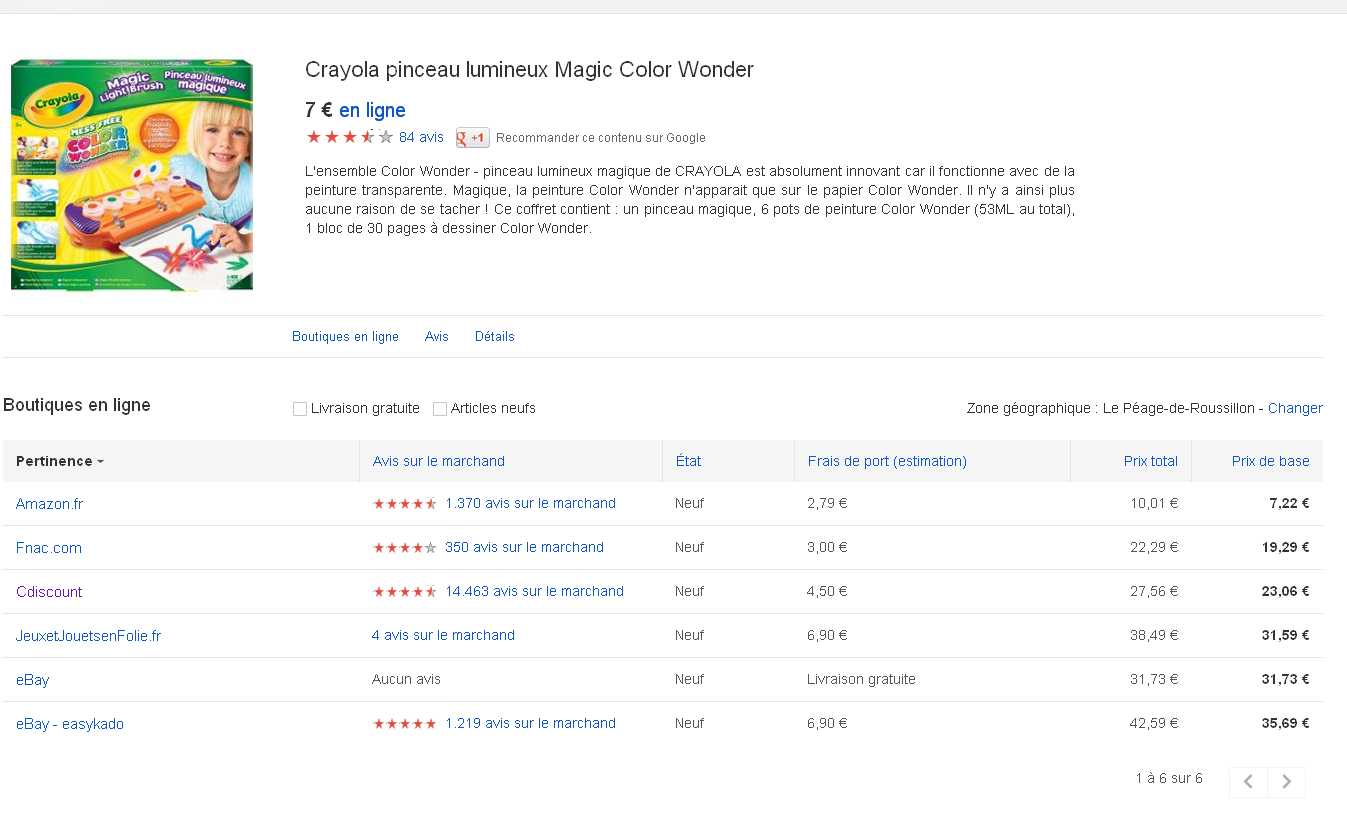Open the Cdiscount merchant link
Viewport: 1347px width, 813px height.
tap(49, 592)
